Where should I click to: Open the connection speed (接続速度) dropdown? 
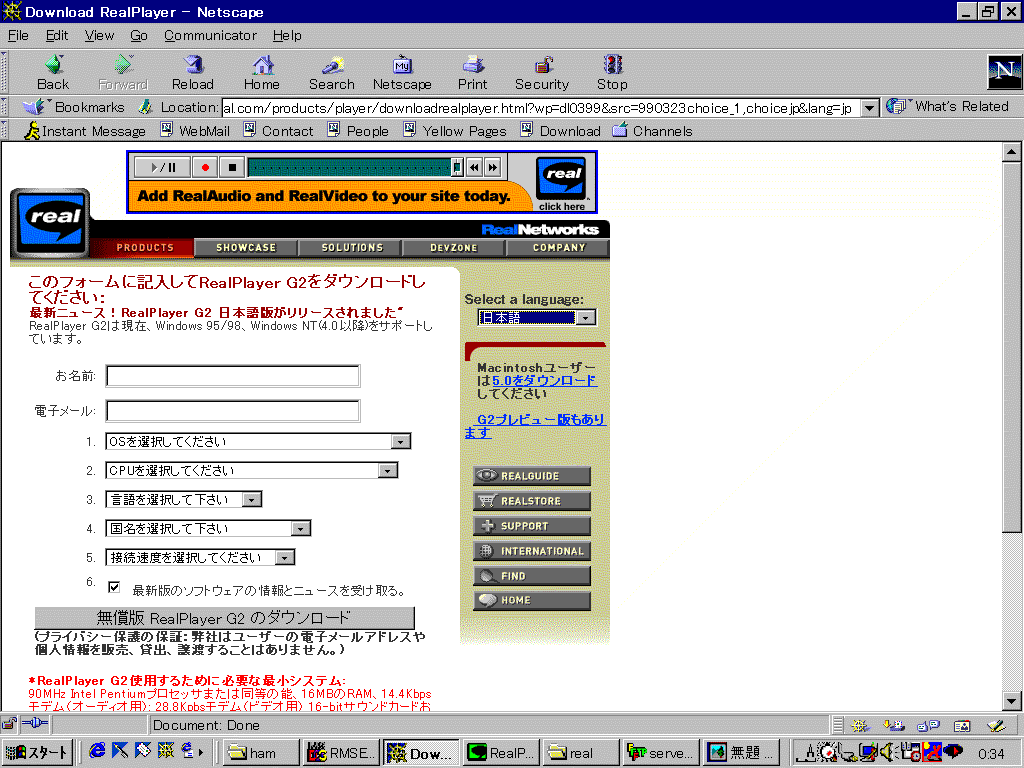[200, 557]
